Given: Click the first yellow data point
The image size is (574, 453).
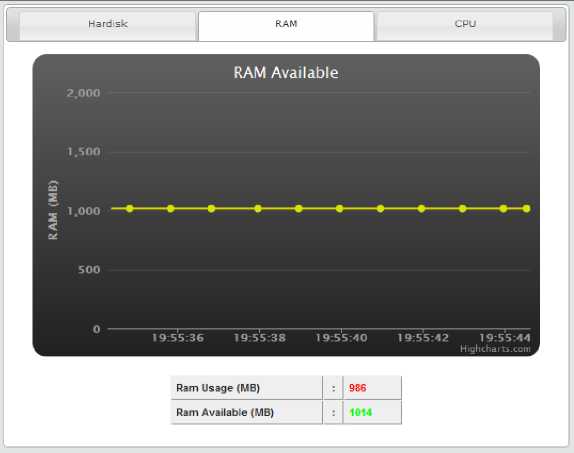Looking at the screenshot, I should (130, 208).
